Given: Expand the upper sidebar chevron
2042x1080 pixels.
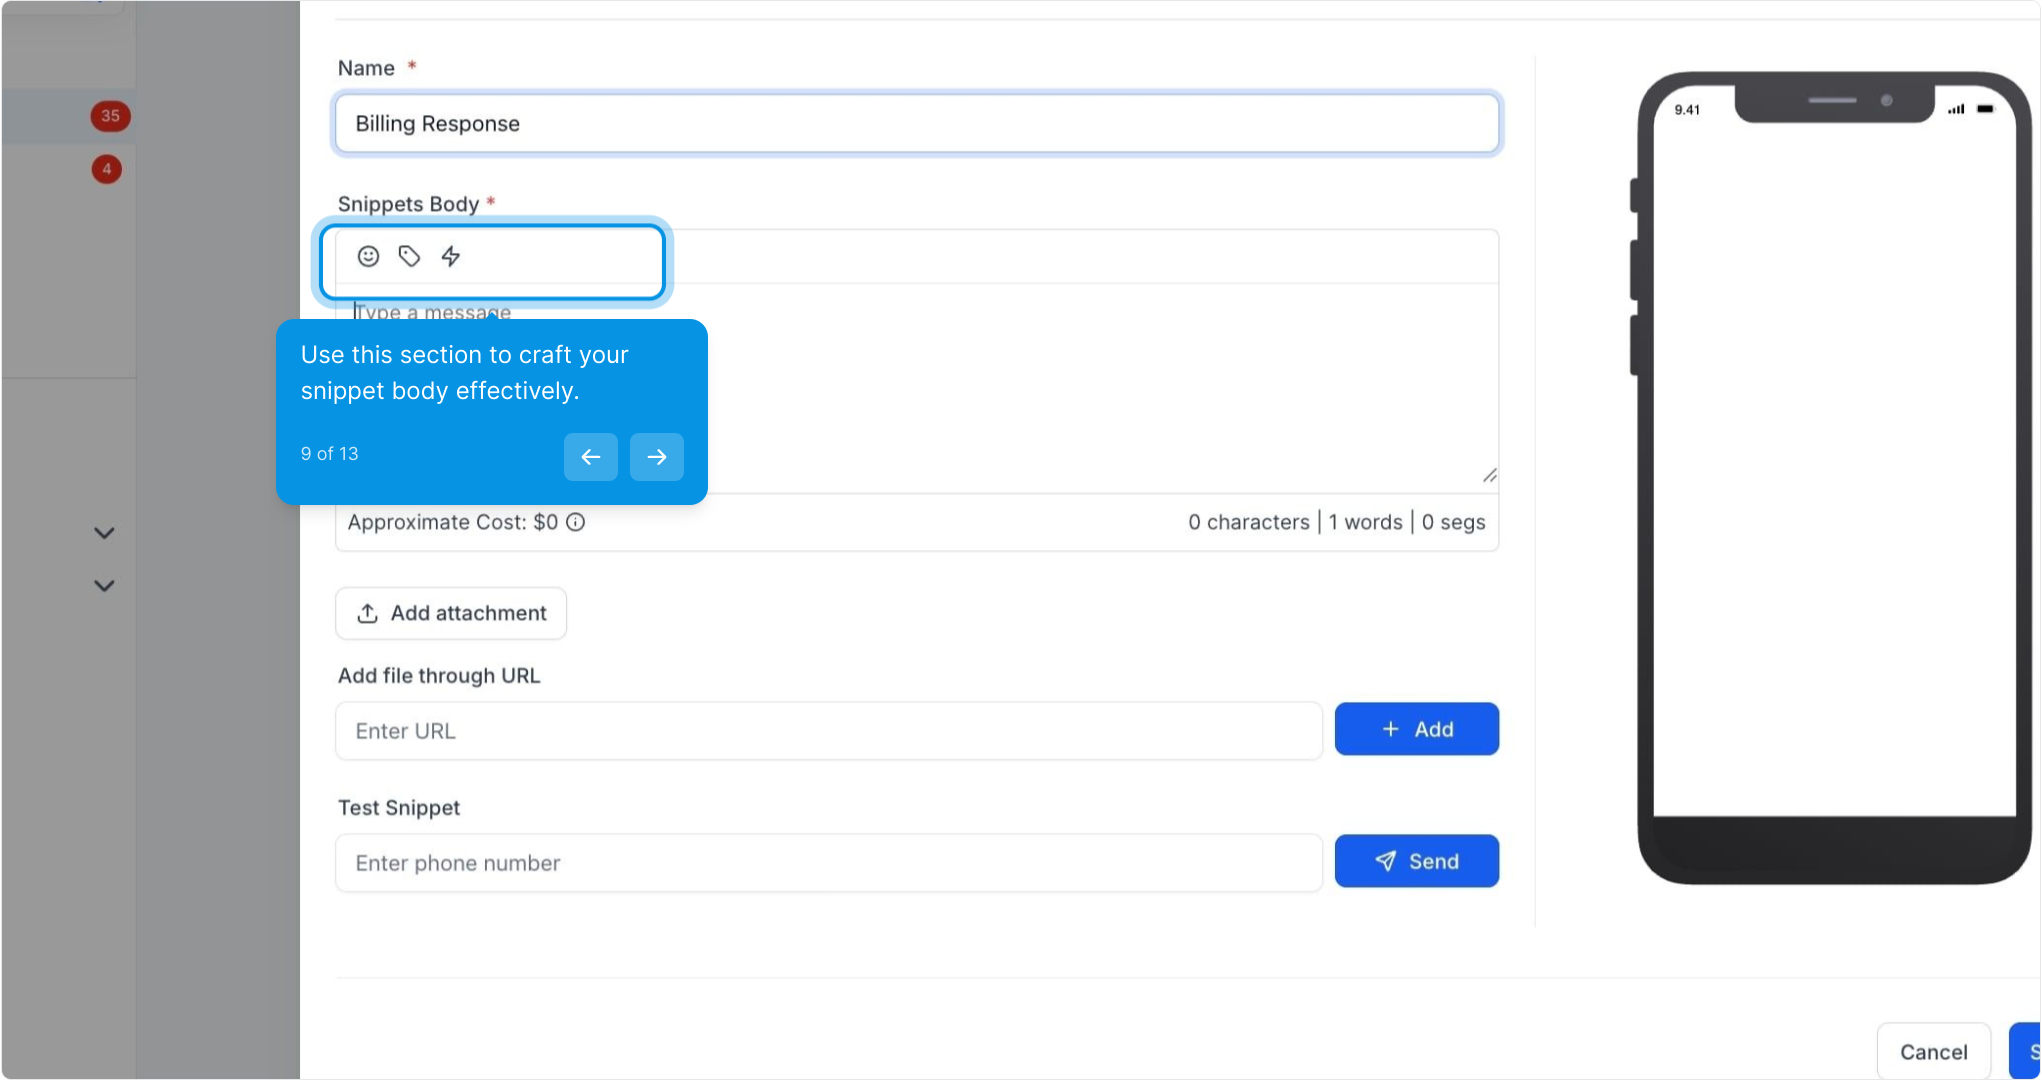Looking at the screenshot, I should pyautogui.click(x=104, y=533).
